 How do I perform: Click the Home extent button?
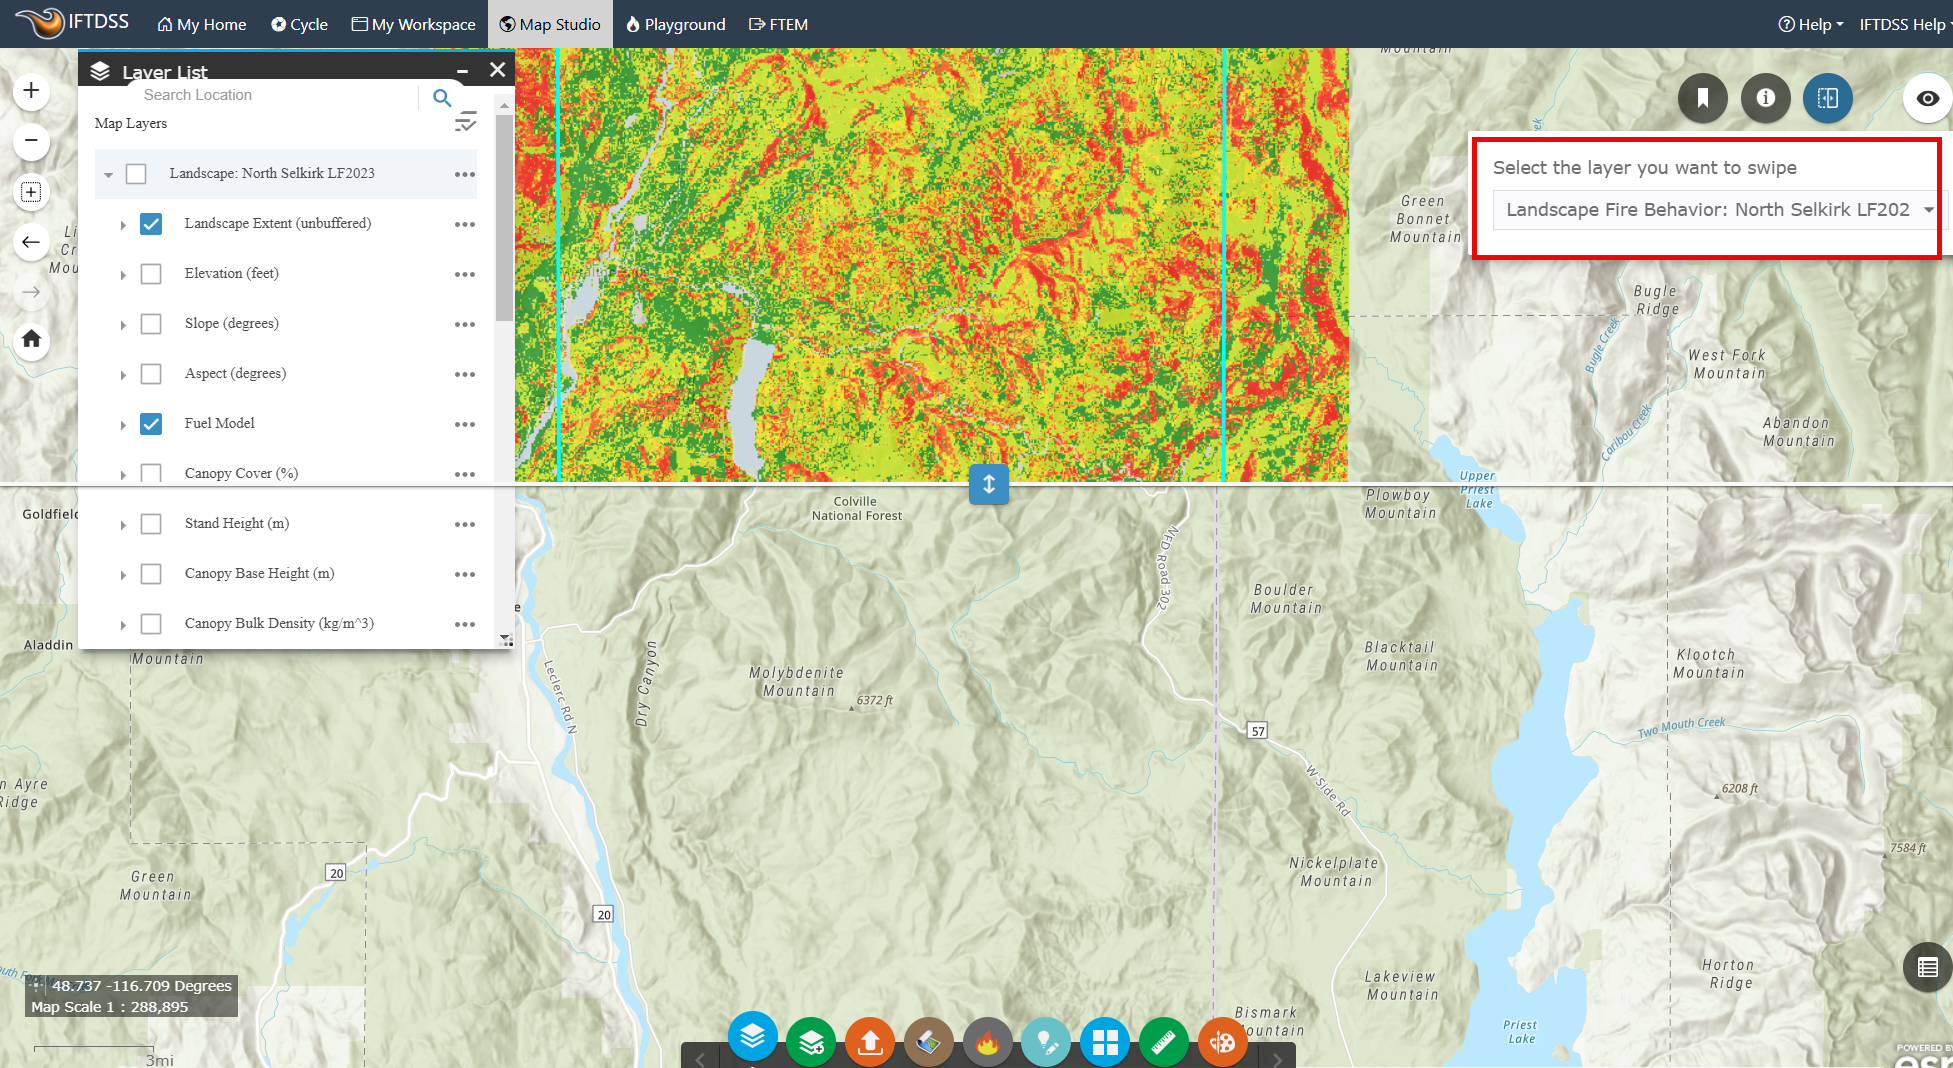coord(31,340)
